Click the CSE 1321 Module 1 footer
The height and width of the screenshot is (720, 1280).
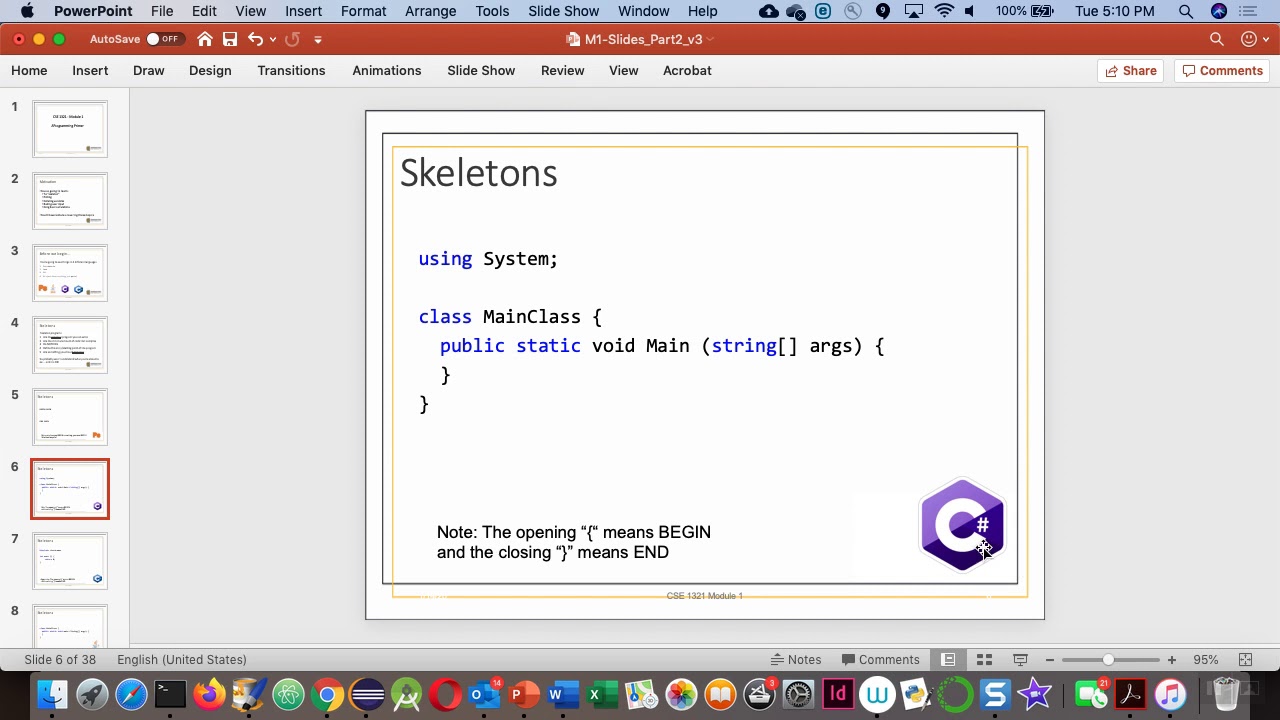coord(704,595)
